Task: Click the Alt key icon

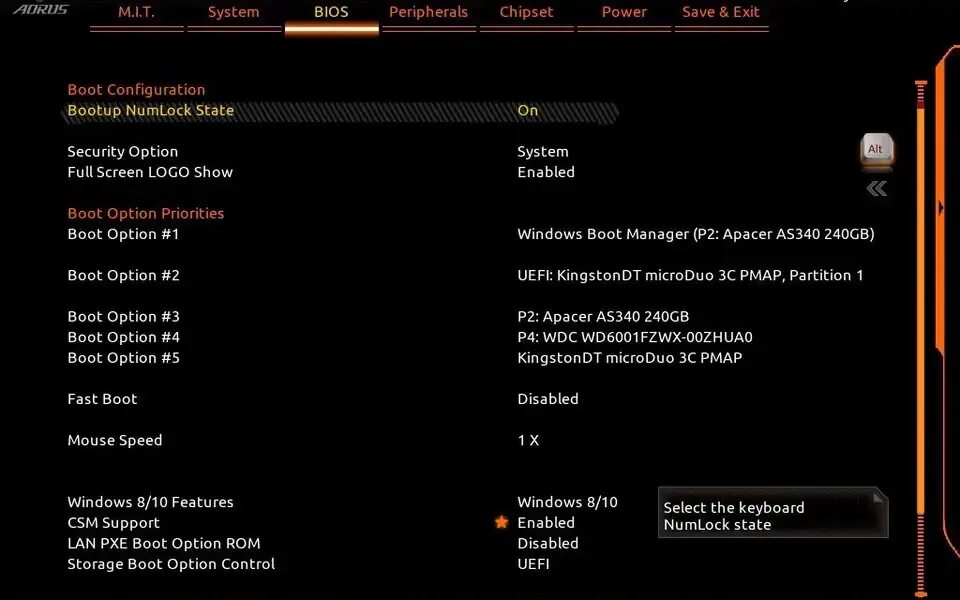Action: point(876,149)
